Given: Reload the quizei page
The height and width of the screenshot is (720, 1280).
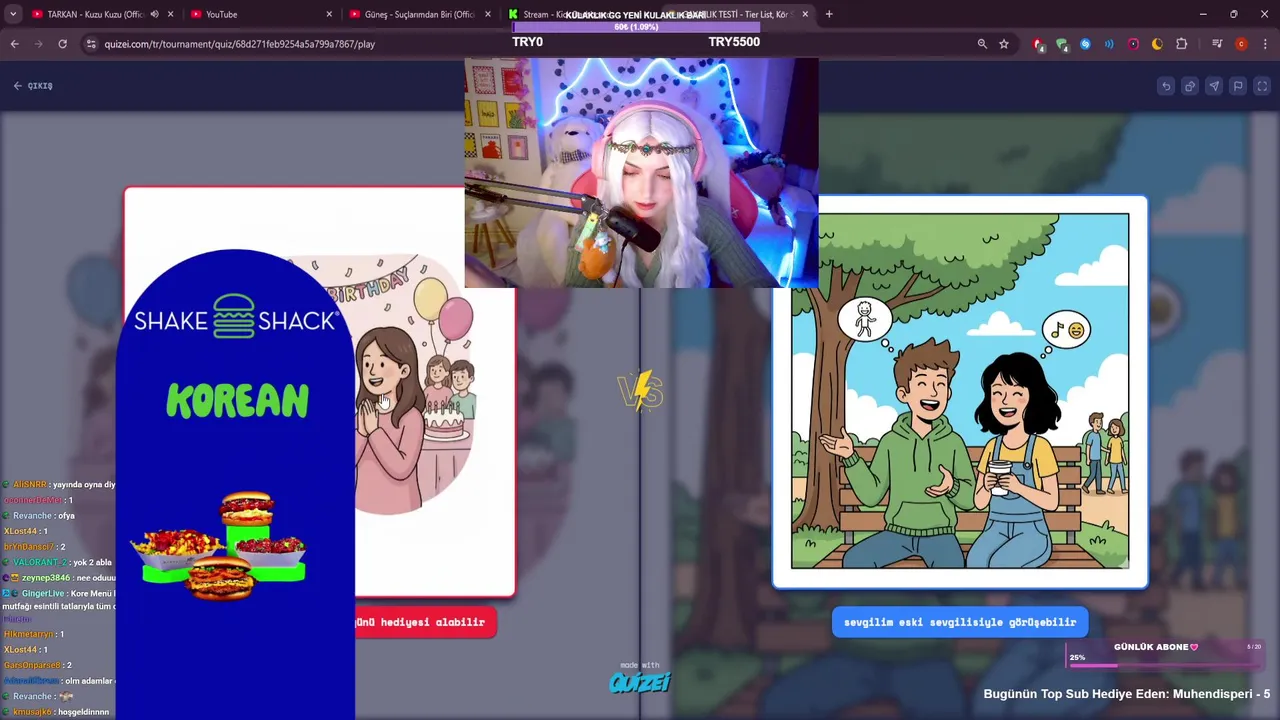Looking at the screenshot, I should point(62,44).
